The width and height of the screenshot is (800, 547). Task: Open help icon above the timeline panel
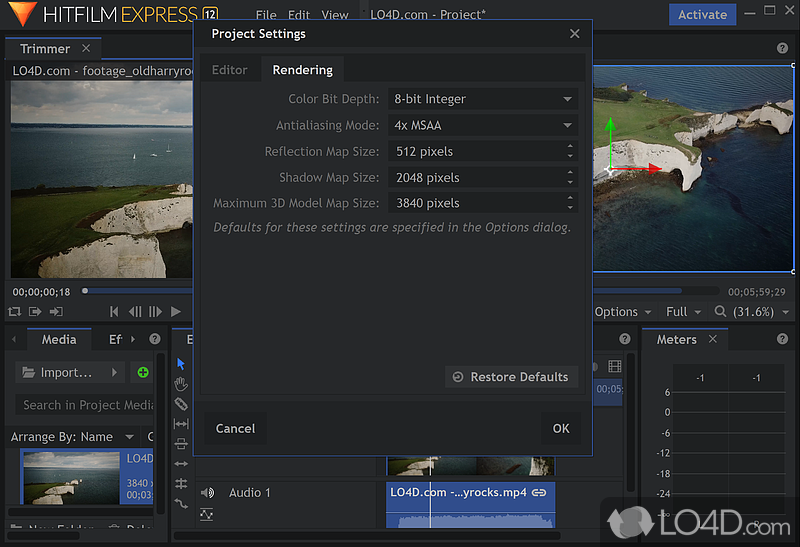coord(624,339)
